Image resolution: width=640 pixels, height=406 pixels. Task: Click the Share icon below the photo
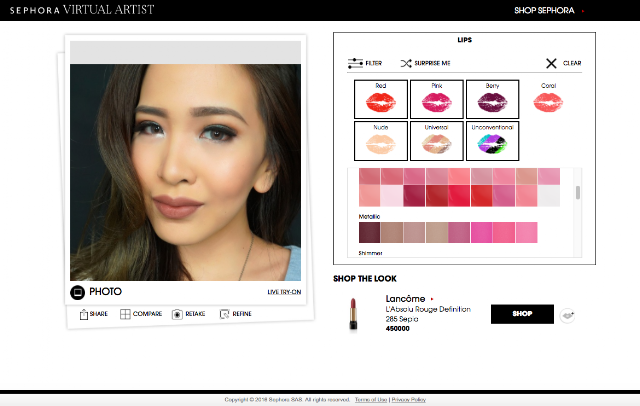[84, 314]
